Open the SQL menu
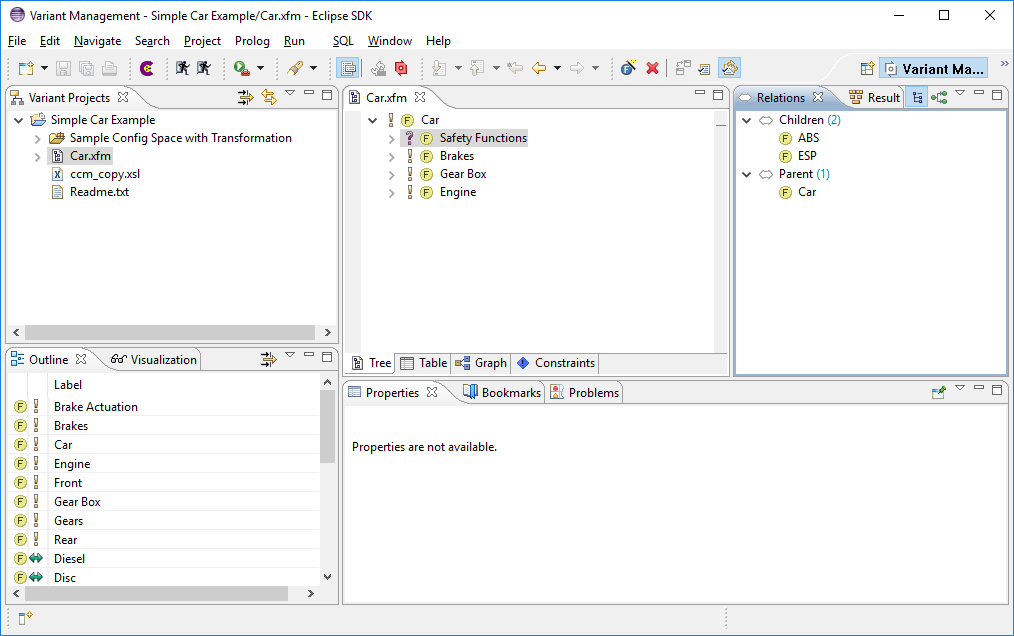 tap(343, 41)
